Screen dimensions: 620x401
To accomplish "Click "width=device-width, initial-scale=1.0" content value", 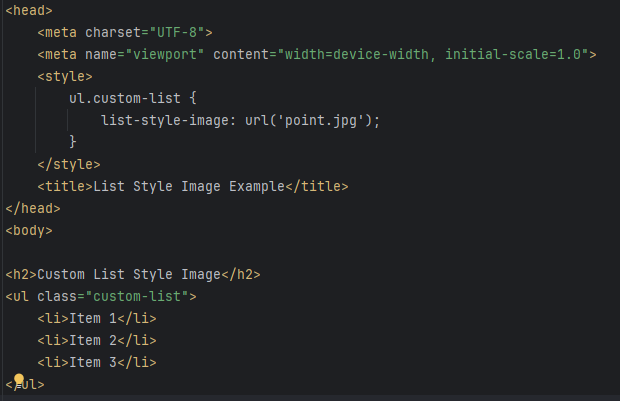I will (x=433, y=55).
